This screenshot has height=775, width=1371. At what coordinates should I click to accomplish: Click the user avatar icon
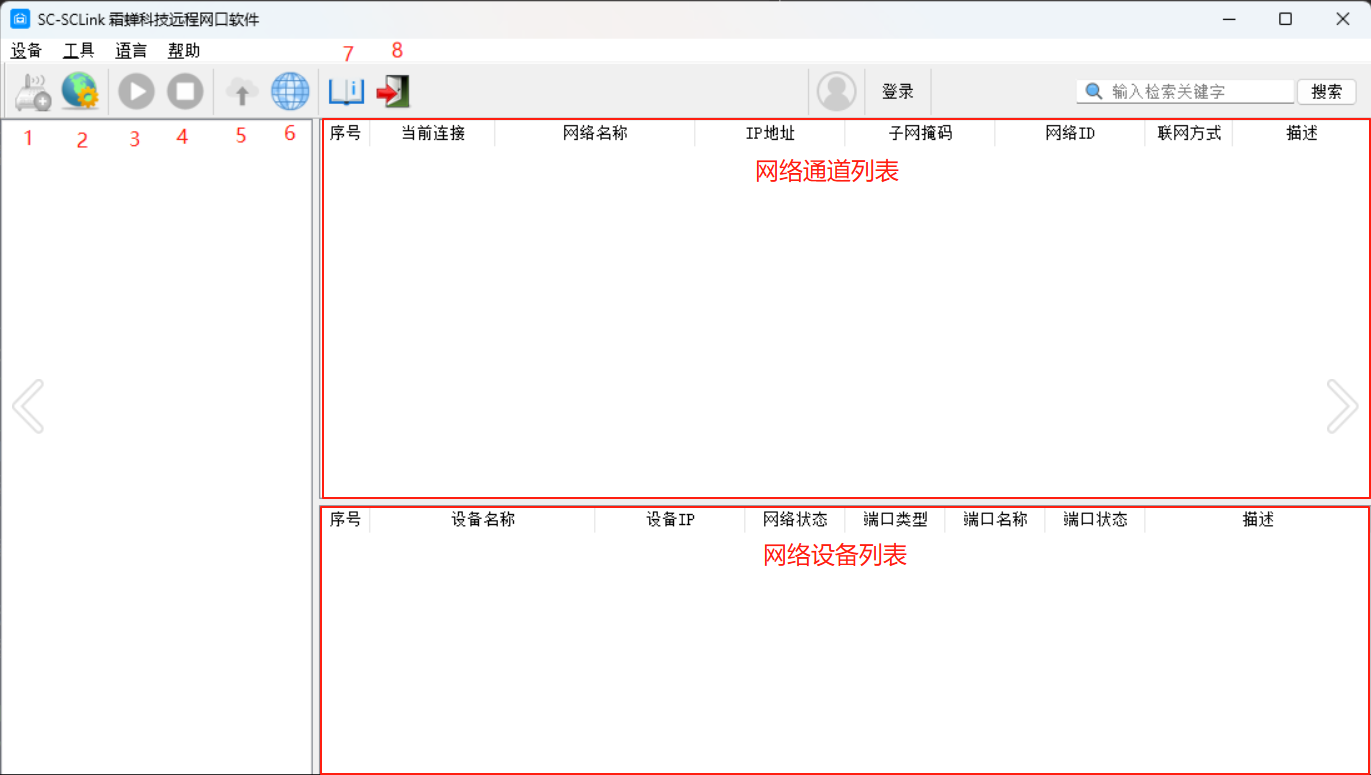tap(836, 92)
